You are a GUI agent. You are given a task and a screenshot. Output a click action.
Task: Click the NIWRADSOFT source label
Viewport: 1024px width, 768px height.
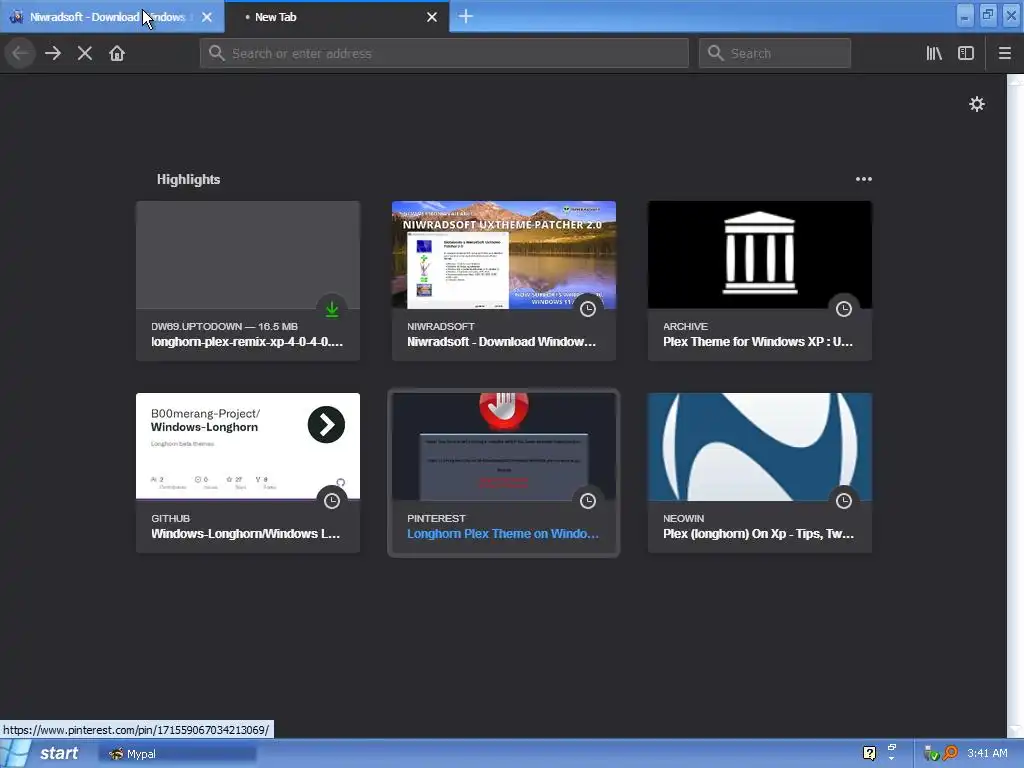441,326
